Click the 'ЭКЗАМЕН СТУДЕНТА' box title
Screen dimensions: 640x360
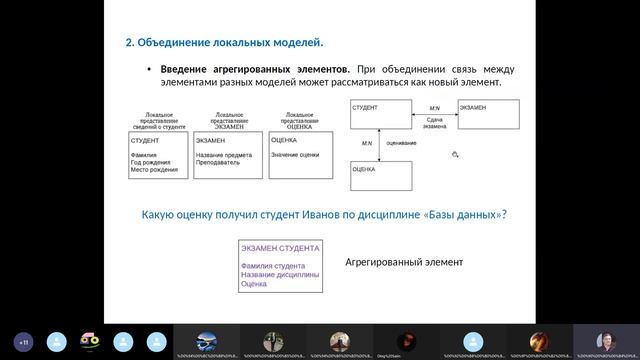280,248
